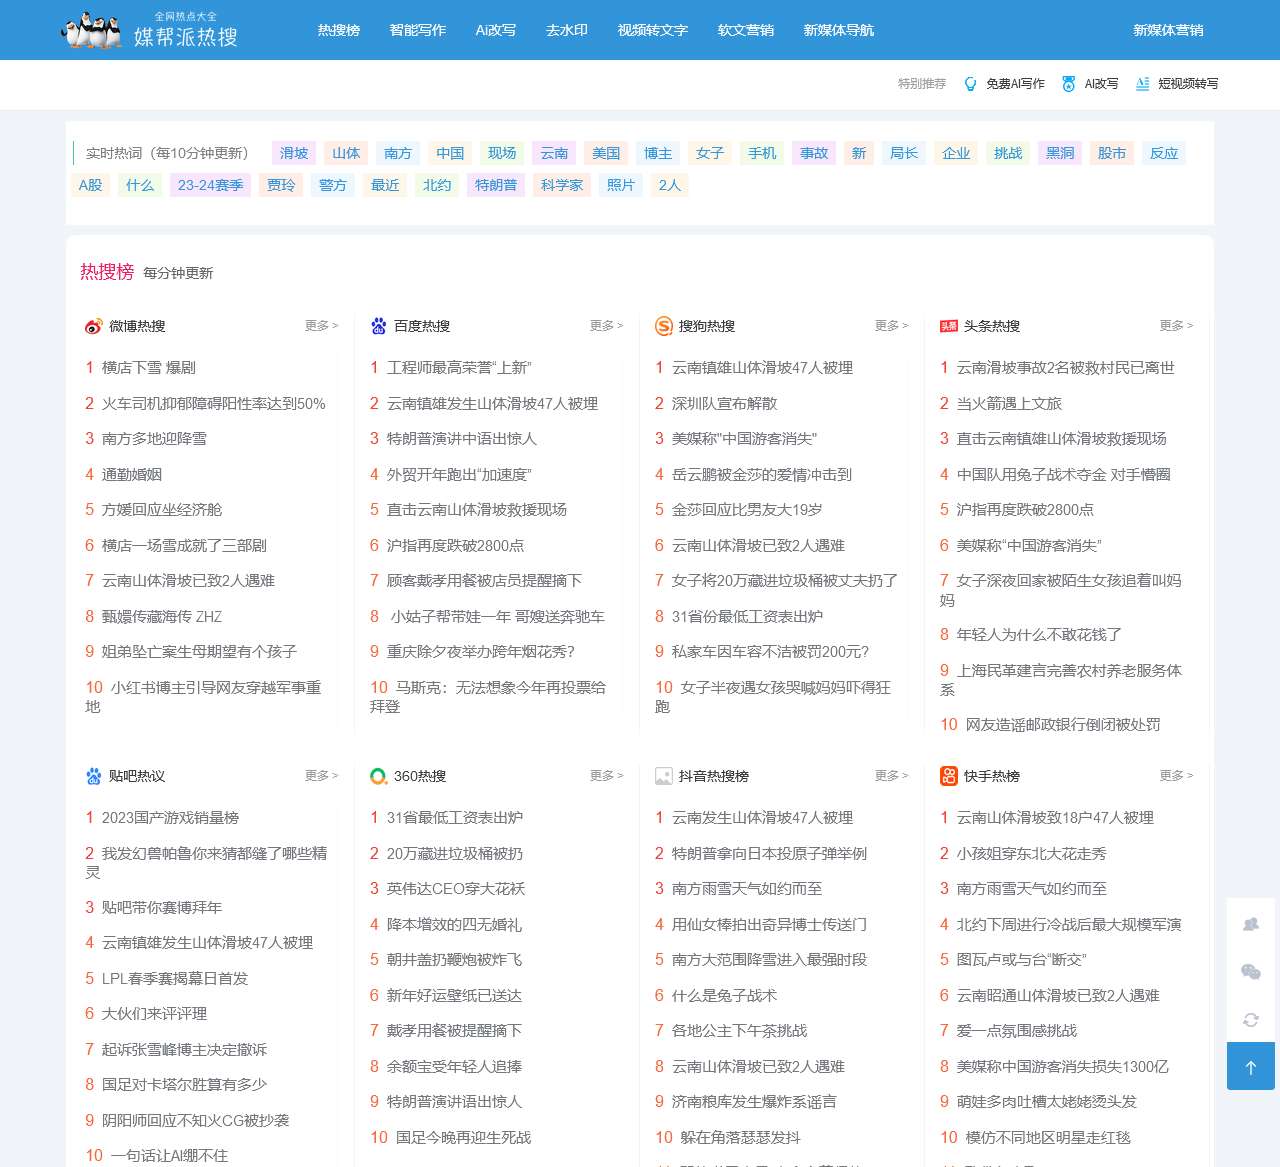Click the floating WeChat icon
Image resolution: width=1280 pixels, height=1167 pixels.
pyautogui.click(x=1250, y=971)
